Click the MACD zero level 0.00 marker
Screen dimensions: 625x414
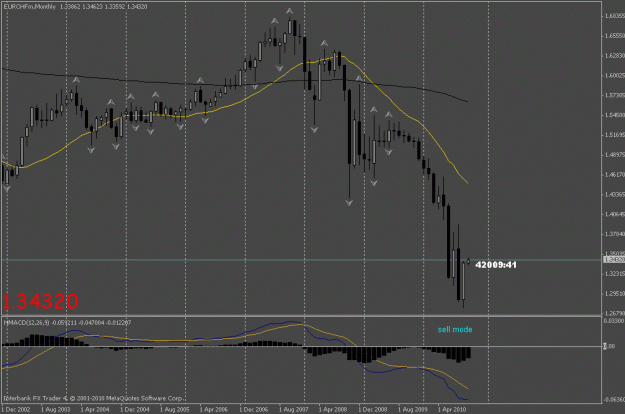click(x=611, y=346)
